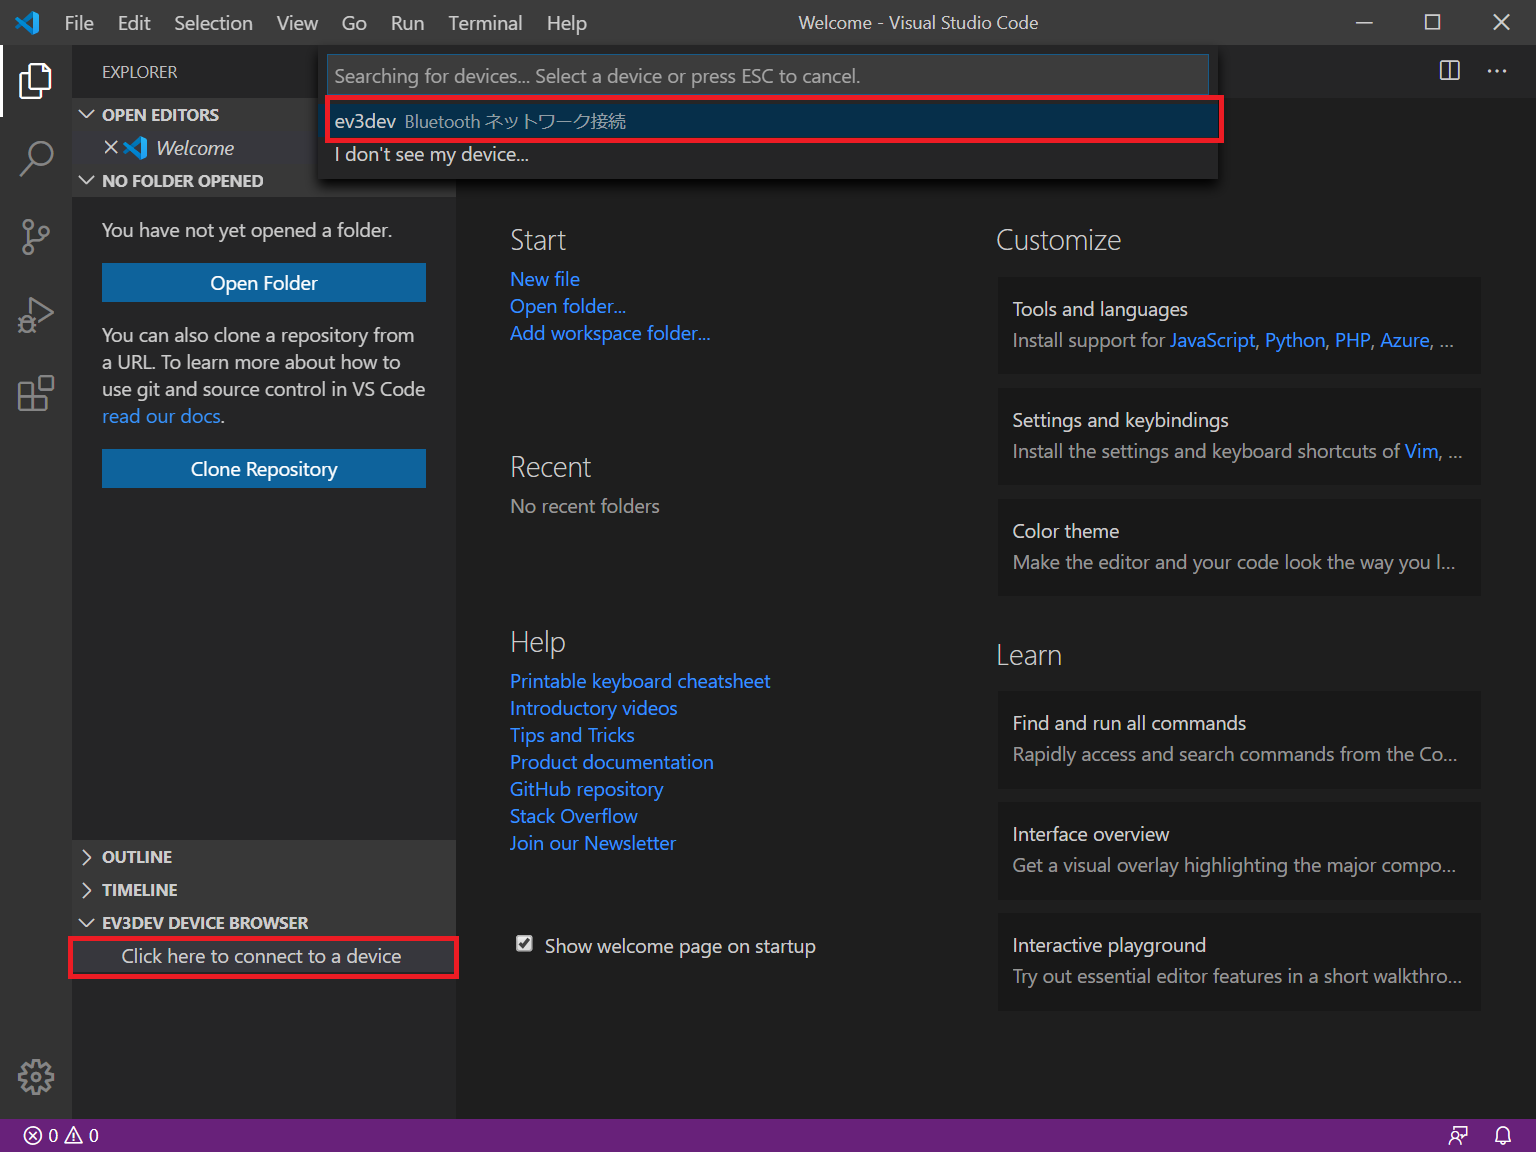This screenshot has width=1536, height=1152.
Task: Click the New file link
Action: click(x=545, y=279)
